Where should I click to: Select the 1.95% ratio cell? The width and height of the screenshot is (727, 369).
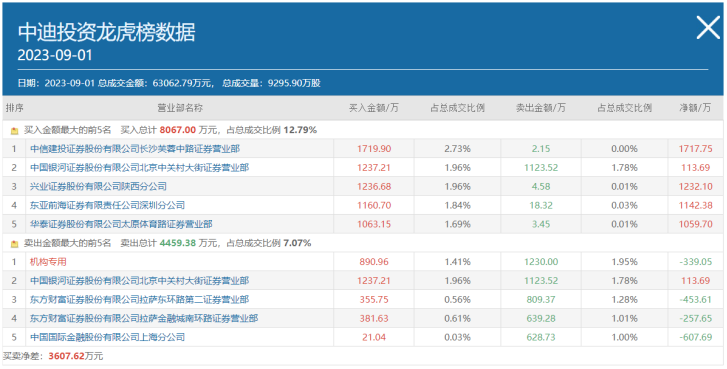(x=625, y=262)
